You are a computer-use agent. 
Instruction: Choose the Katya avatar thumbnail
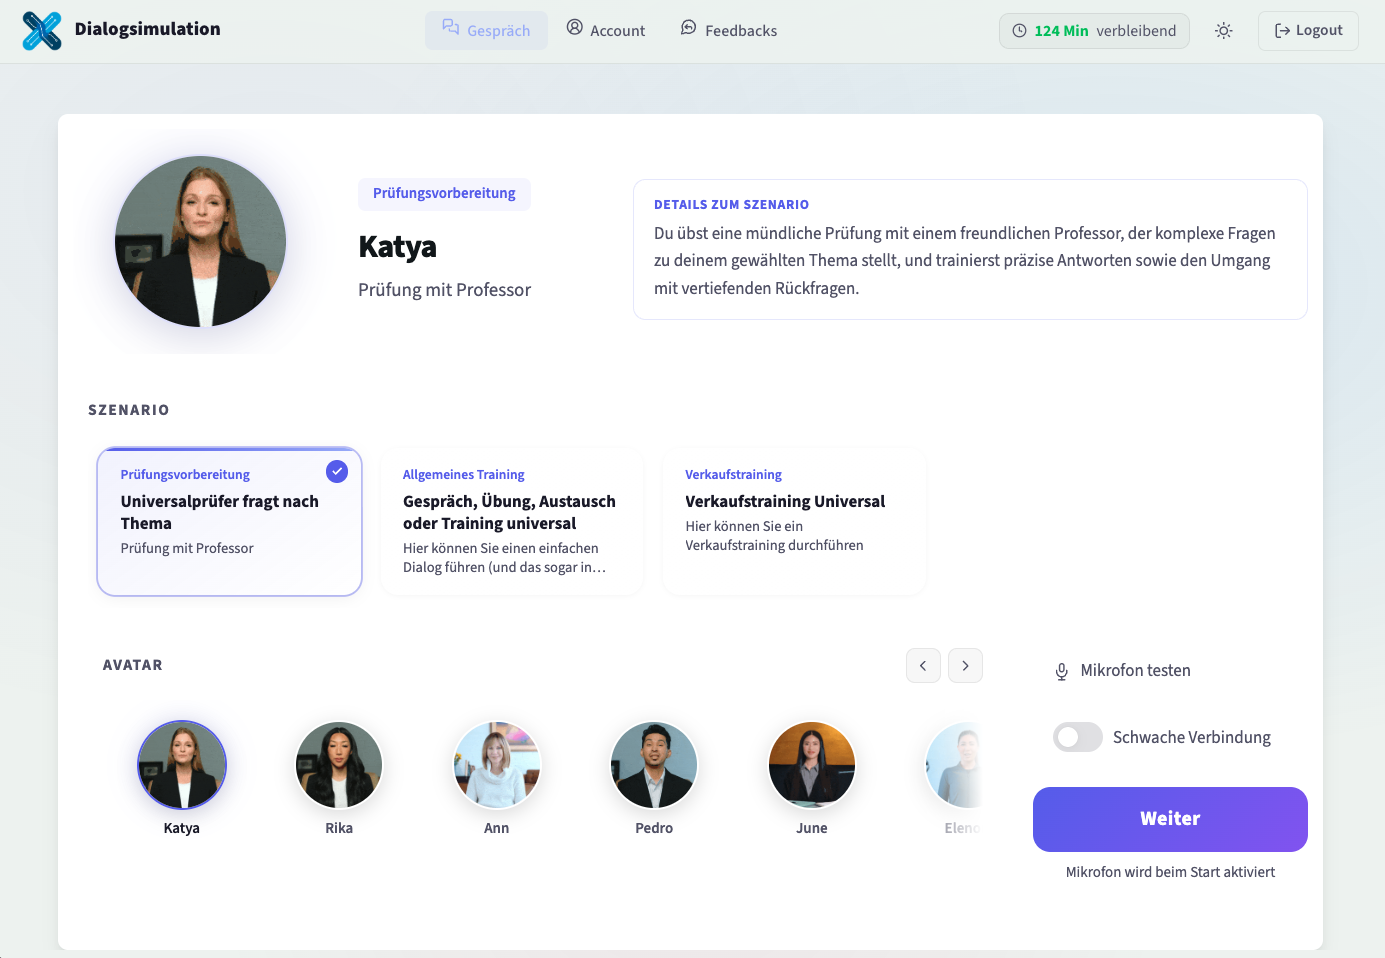coord(182,765)
